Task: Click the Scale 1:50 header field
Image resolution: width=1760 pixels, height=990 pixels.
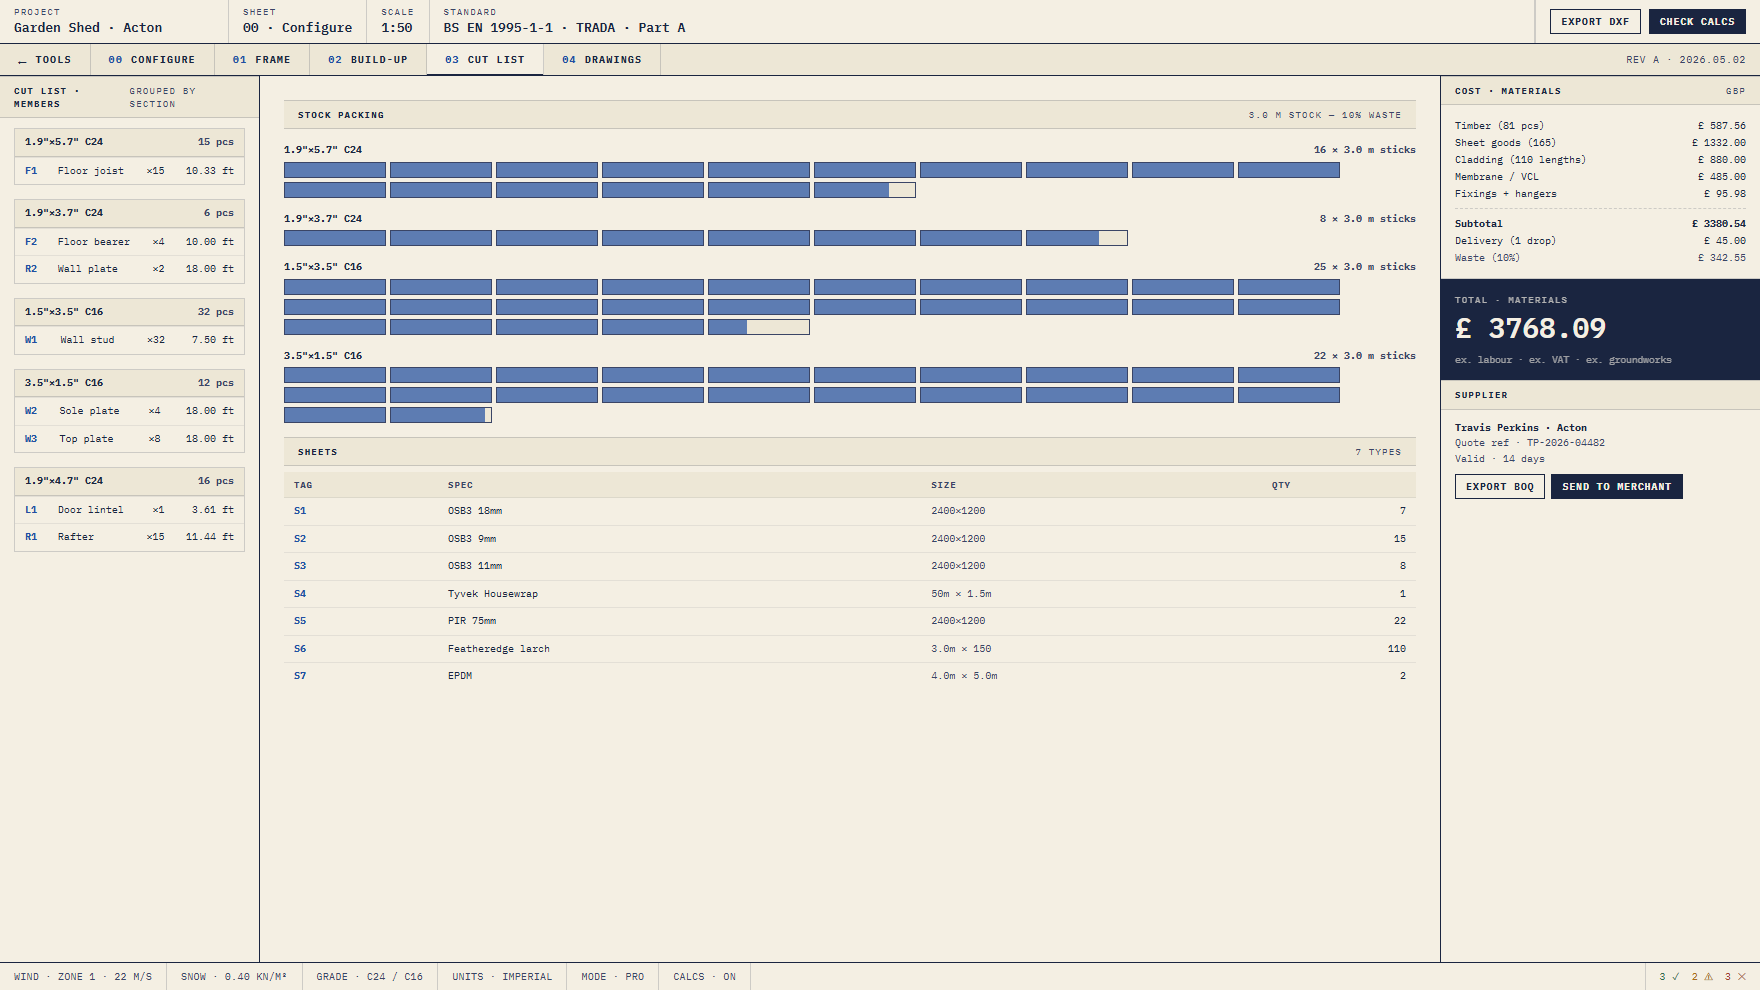Action: [x=398, y=21]
